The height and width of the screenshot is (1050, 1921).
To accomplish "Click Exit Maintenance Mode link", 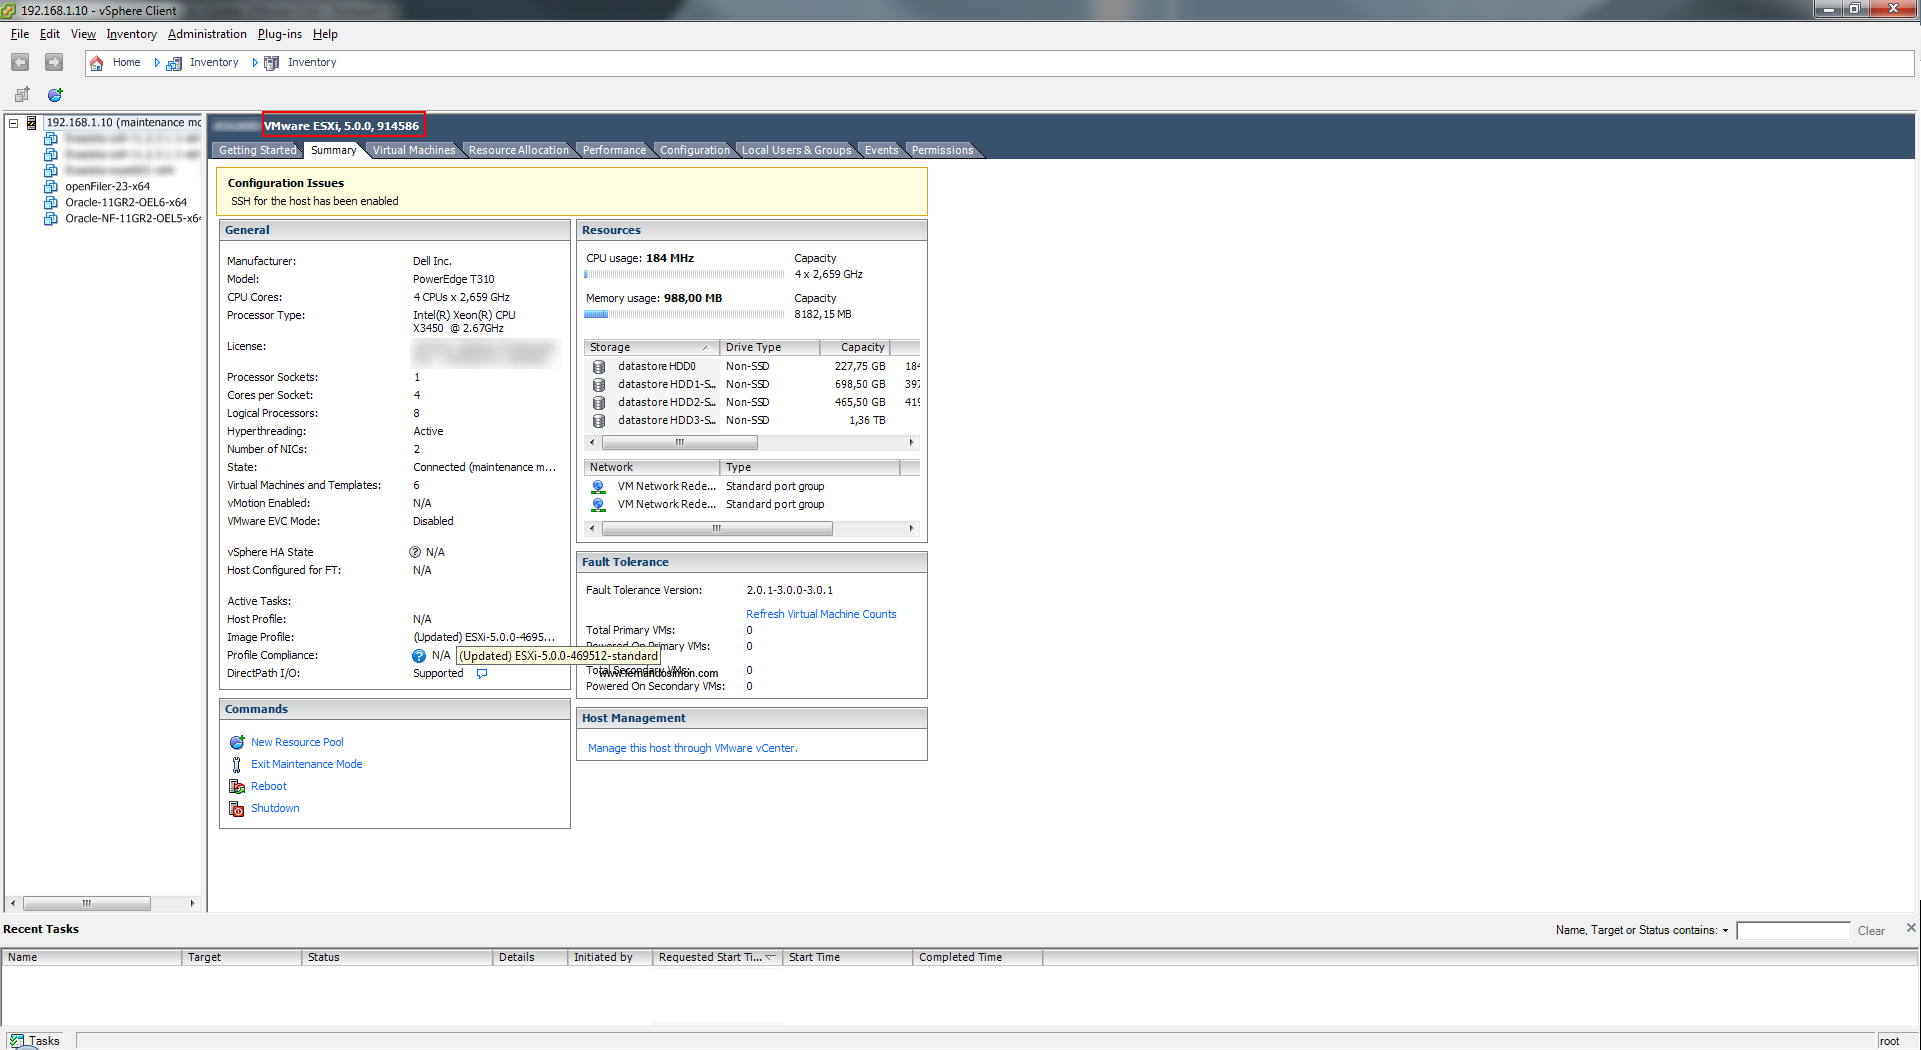I will pyautogui.click(x=306, y=765).
